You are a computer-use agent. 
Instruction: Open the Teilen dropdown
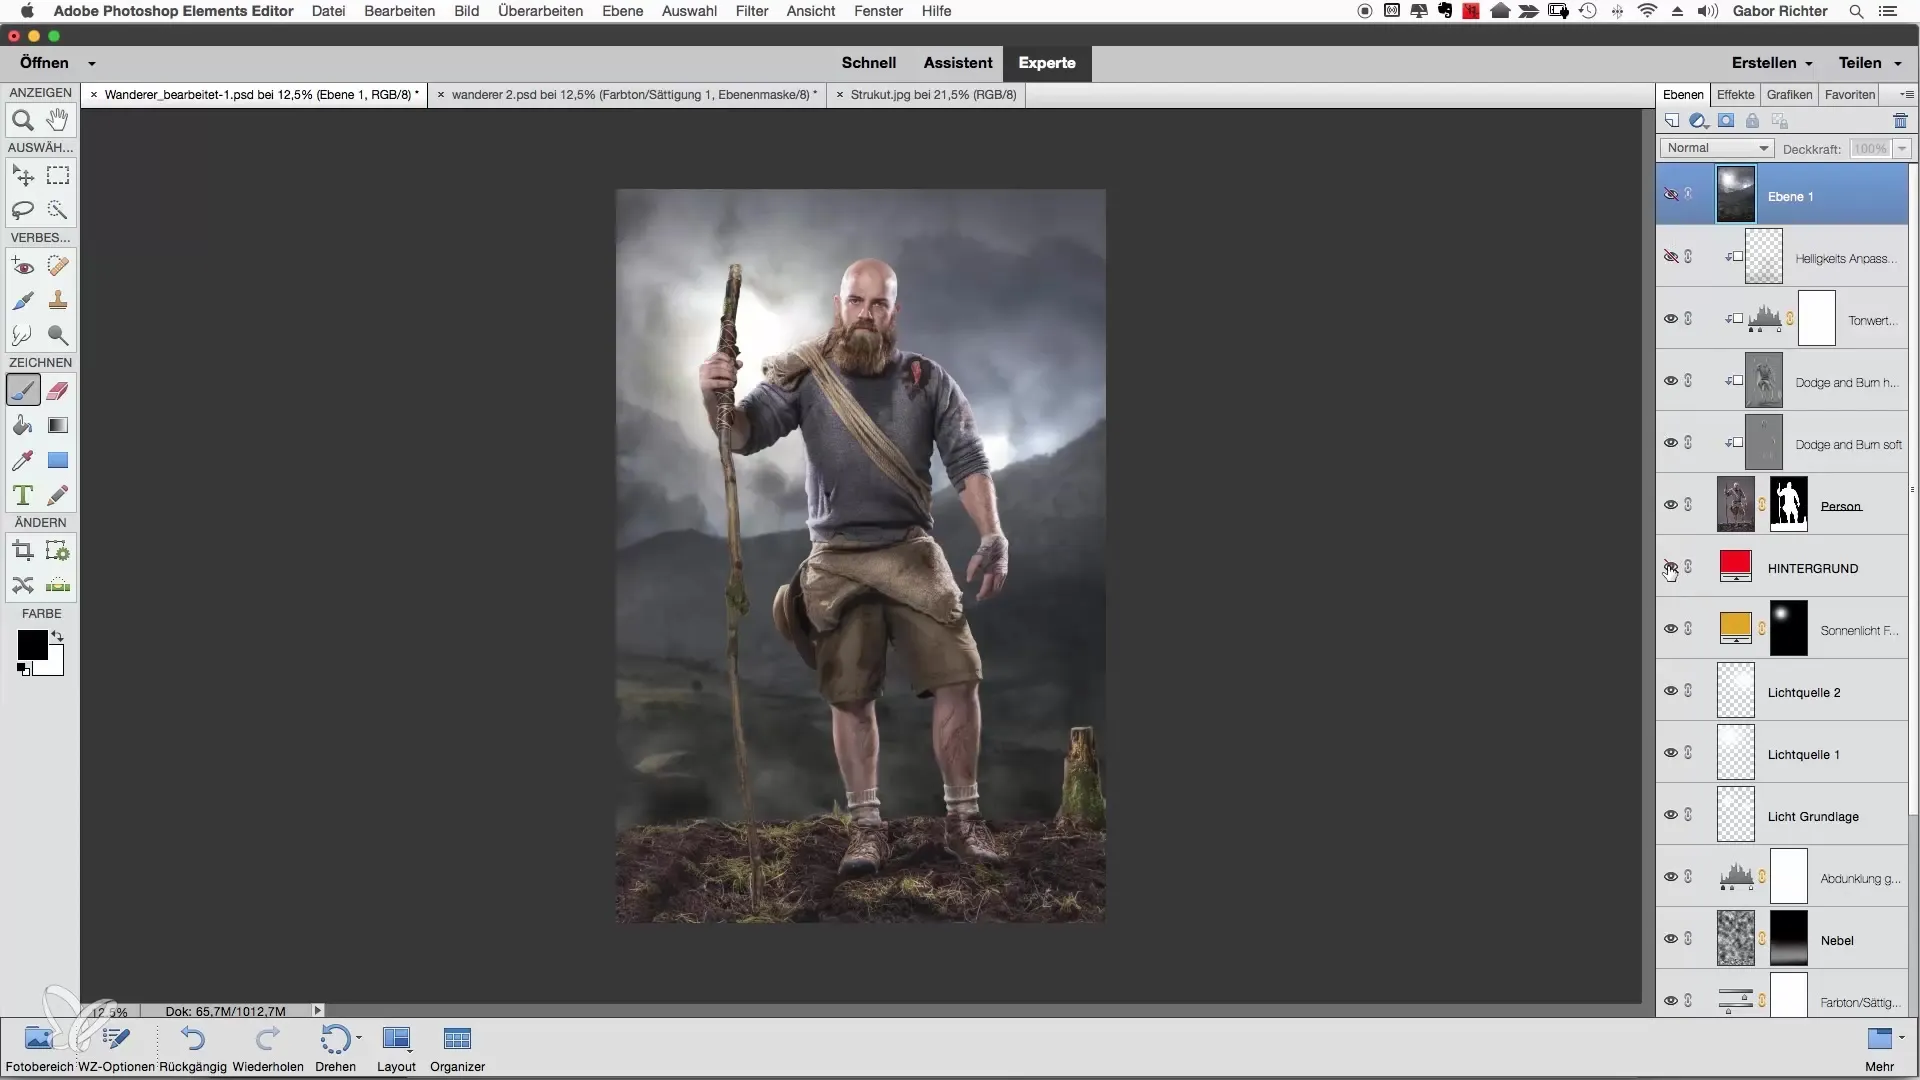pos(1869,63)
